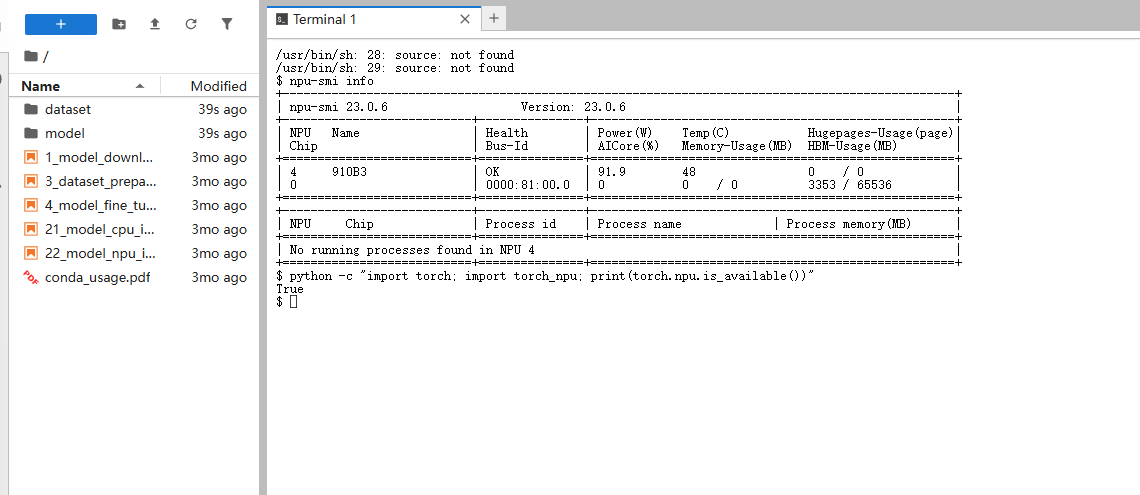1140x495 pixels.
Task: Click the '3mo ago' time for conda_usage.pdf
Action: tap(219, 278)
